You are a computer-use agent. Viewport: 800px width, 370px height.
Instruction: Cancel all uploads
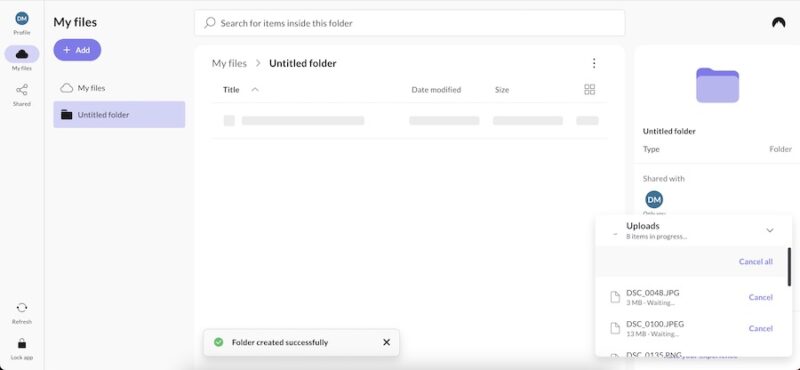[x=756, y=262]
